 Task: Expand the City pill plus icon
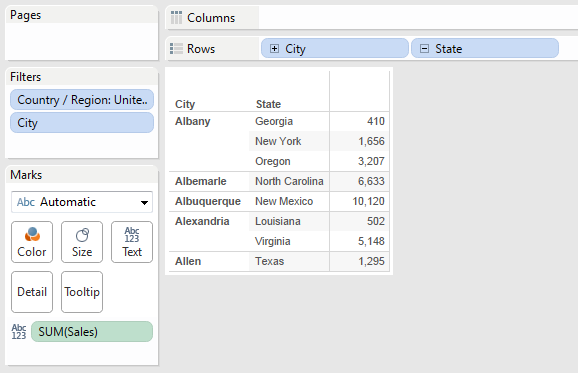[274, 49]
